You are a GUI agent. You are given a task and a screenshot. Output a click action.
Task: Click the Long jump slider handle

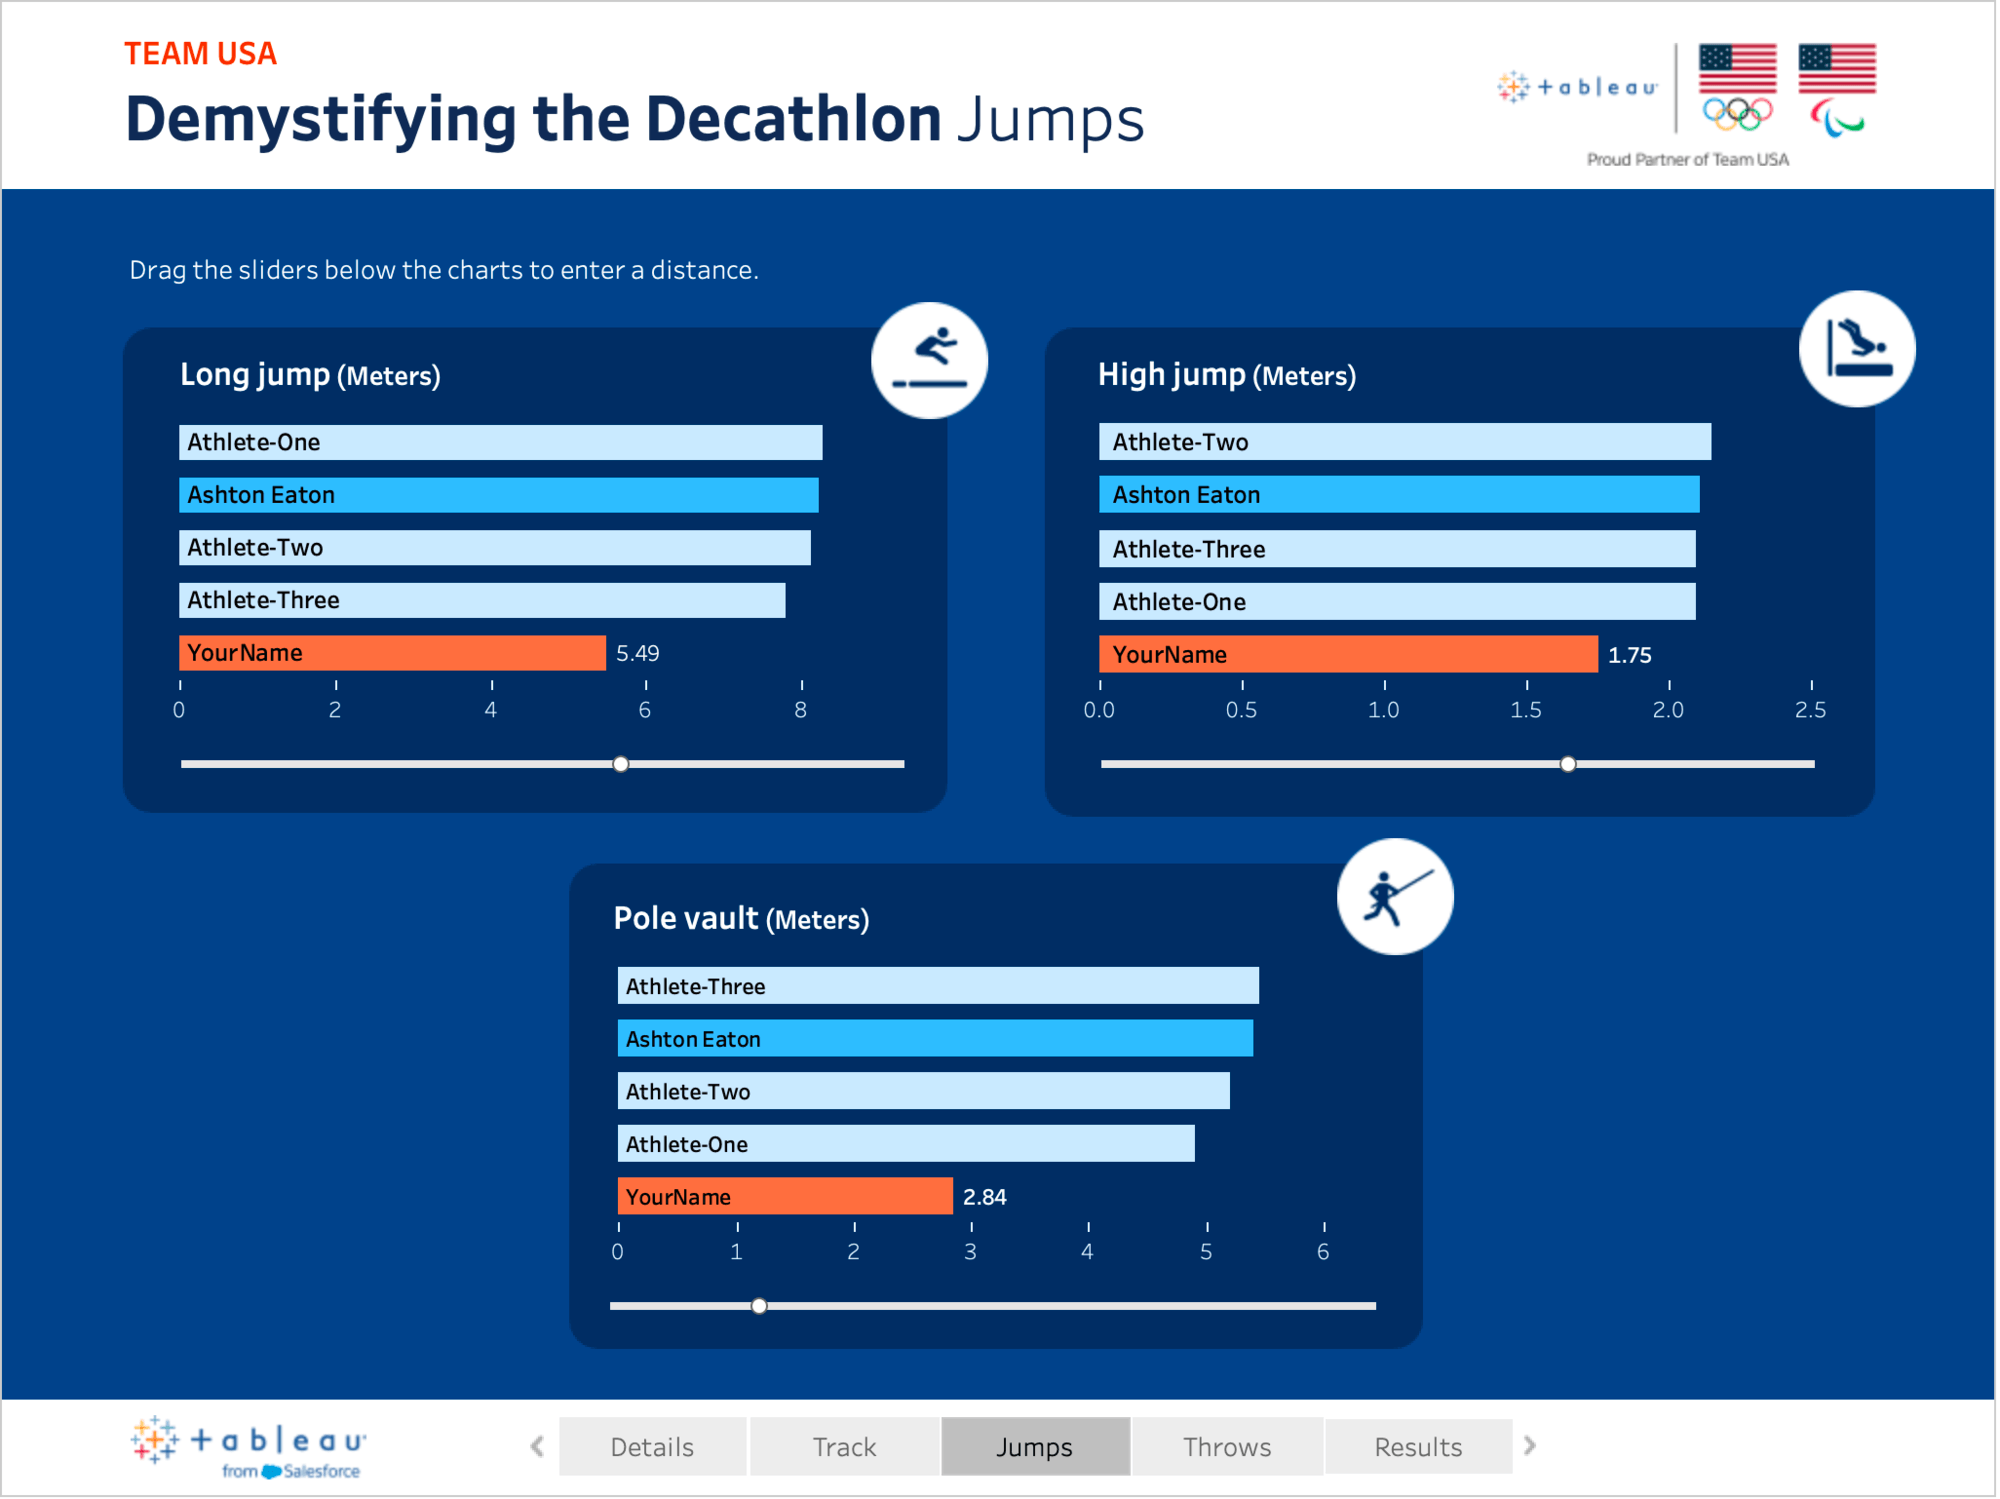tap(622, 765)
